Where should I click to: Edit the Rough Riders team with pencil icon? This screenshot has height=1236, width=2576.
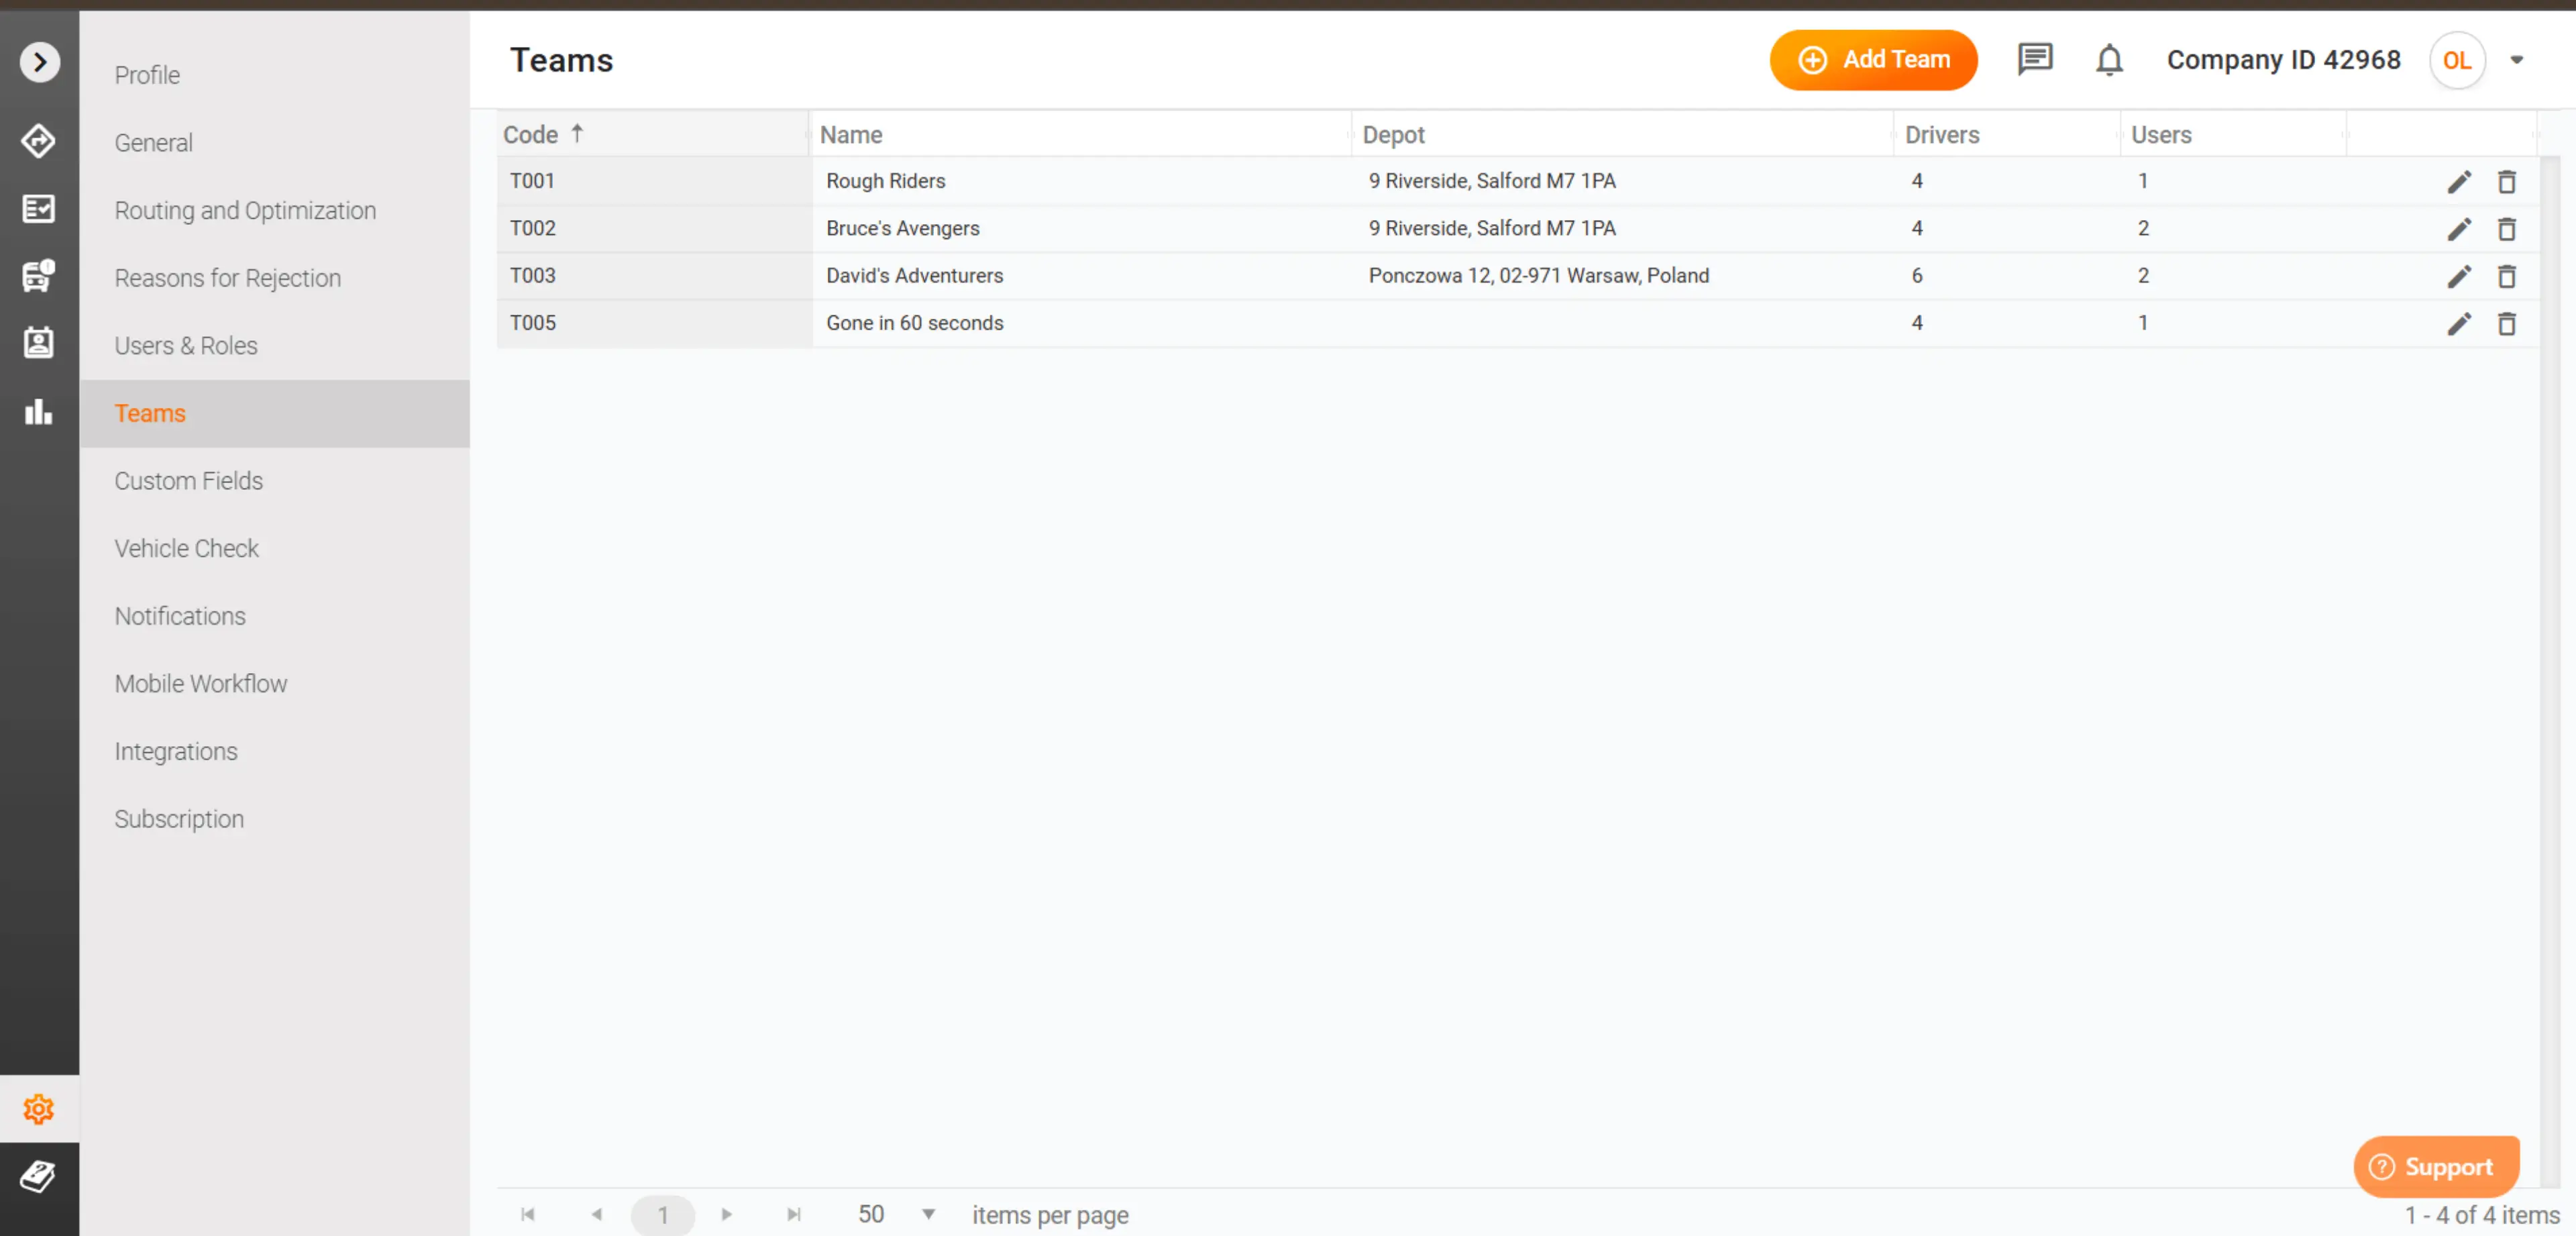coord(2460,181)
